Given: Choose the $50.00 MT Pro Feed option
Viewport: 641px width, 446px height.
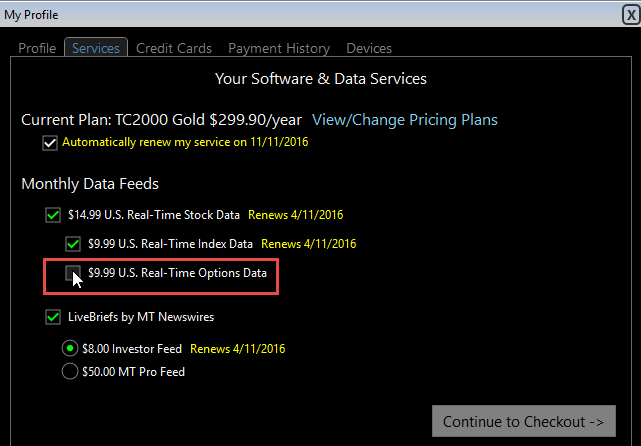Looking at the screenshot, I should [x=70, y=372].
